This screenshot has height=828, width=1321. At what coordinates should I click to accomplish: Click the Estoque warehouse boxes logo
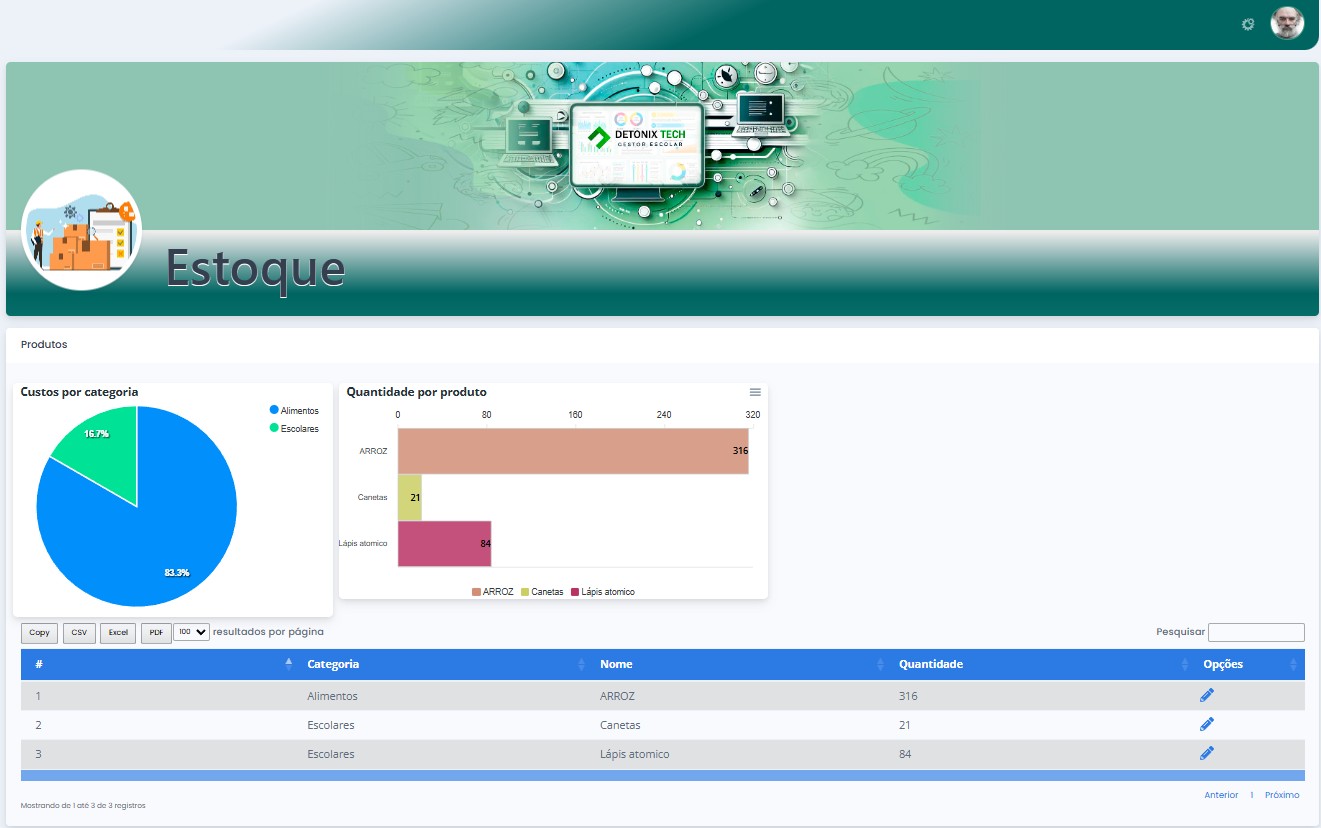[81, 230]
